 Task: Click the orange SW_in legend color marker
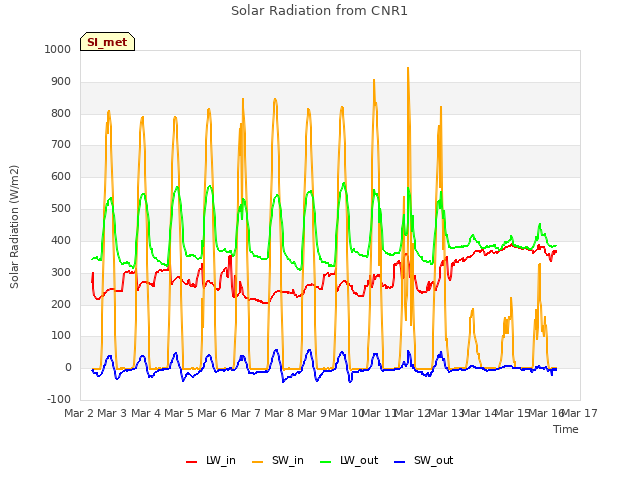(258, 462)
